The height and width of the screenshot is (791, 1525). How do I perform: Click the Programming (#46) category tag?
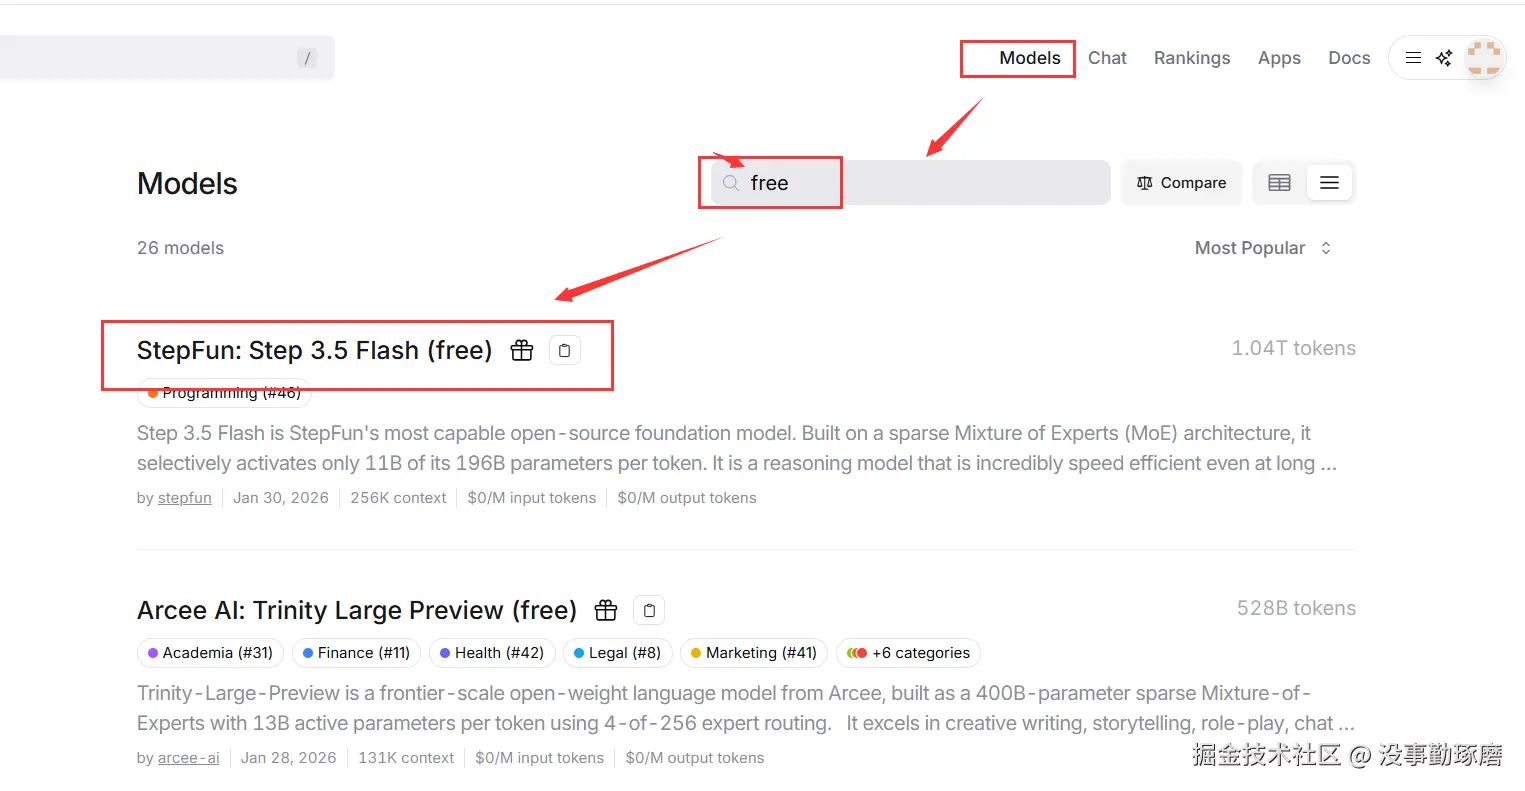224,394
